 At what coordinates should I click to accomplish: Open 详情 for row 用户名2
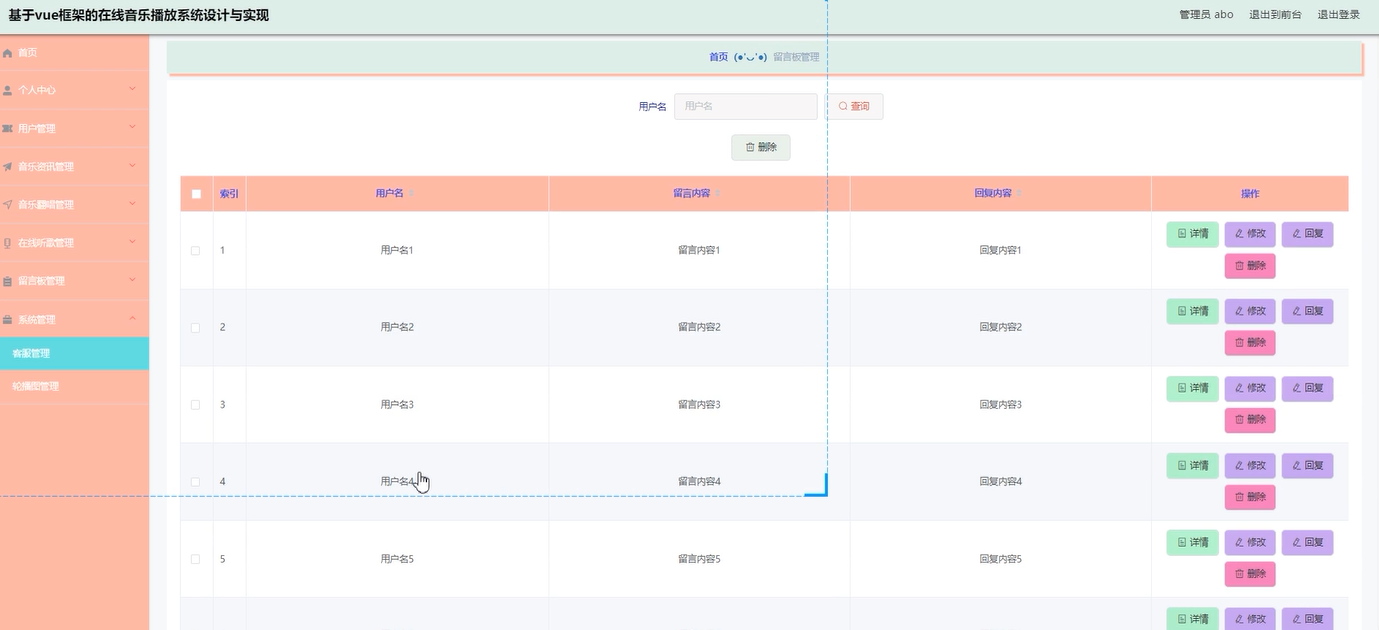pyautogui.click(x=1193, y=311)
